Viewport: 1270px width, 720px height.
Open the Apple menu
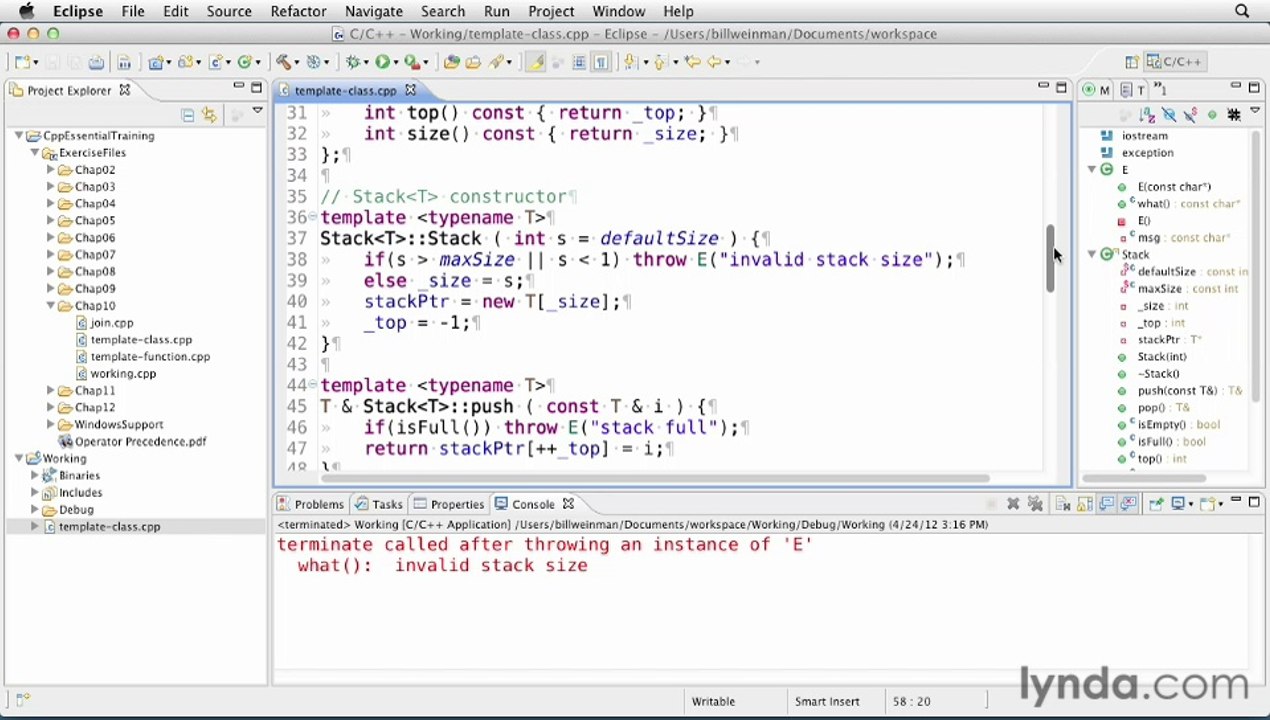coord(27,11)
